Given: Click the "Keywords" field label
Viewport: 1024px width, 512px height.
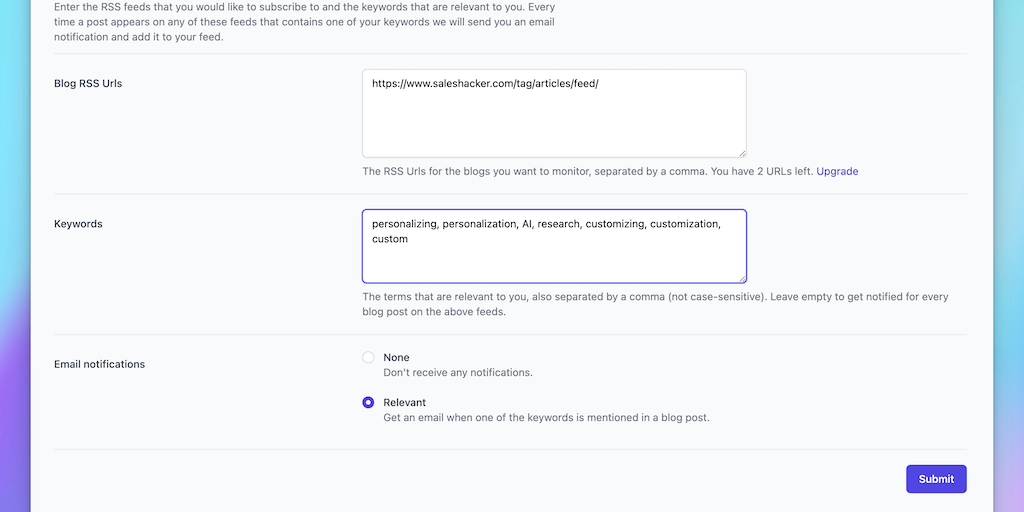Looking at the screenshot, I should pos(78,224).
